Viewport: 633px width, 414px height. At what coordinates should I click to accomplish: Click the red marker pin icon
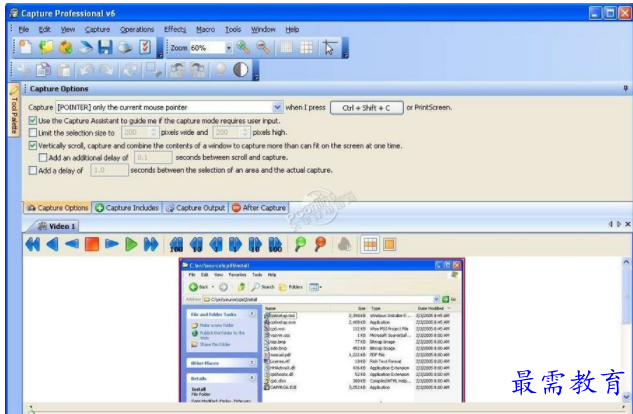[320, 244]
